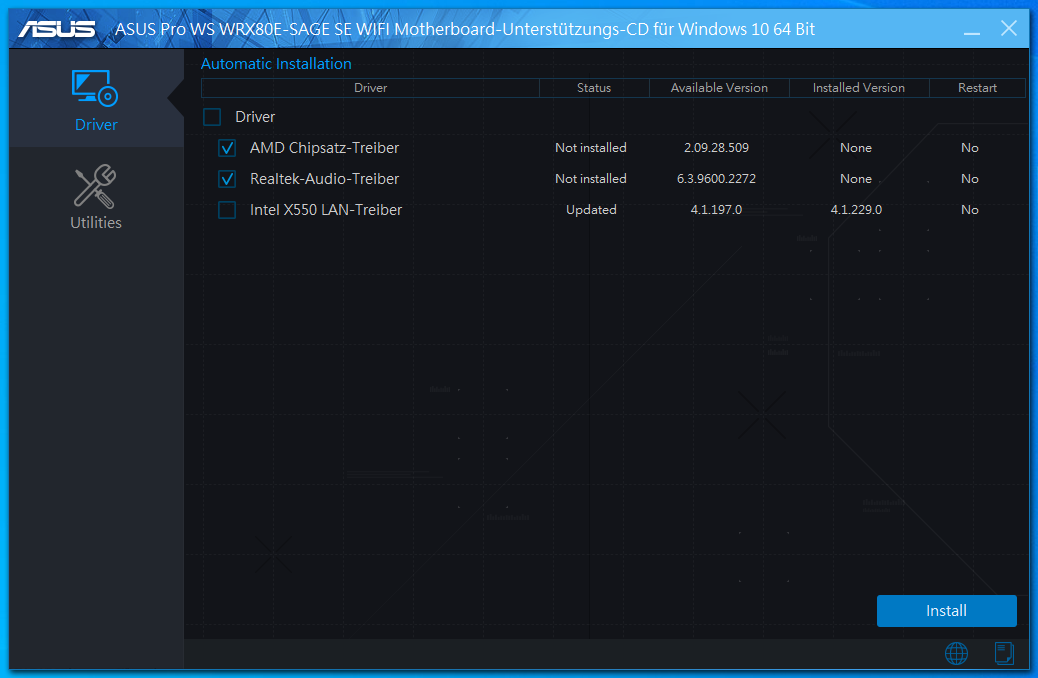Viewport: 1038px width, 678px height.
Task: Click the Restart column header
Action: [977, 88]
